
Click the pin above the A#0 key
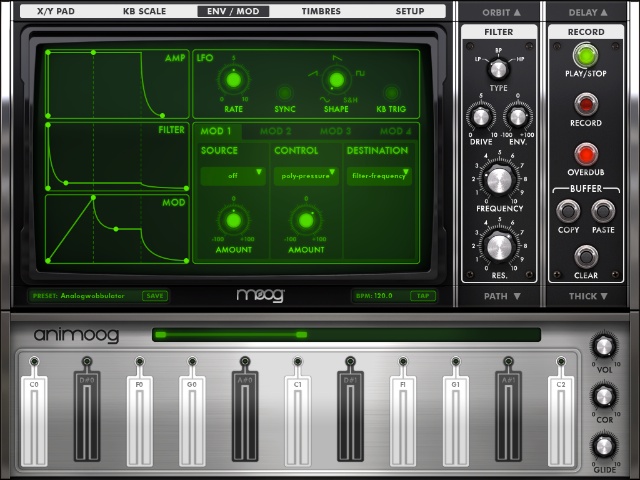pyautogui.click(x=245, y=361)
